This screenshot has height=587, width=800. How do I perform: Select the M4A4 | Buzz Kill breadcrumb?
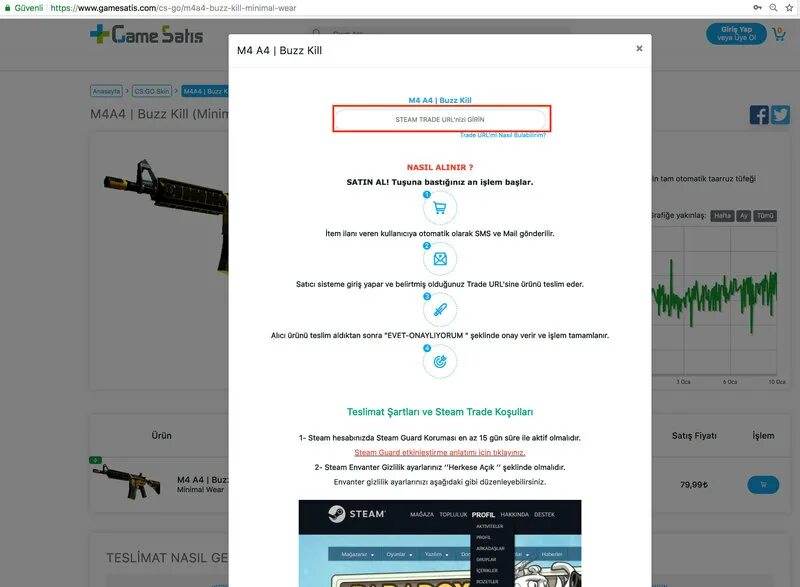[x=205, y=91]
